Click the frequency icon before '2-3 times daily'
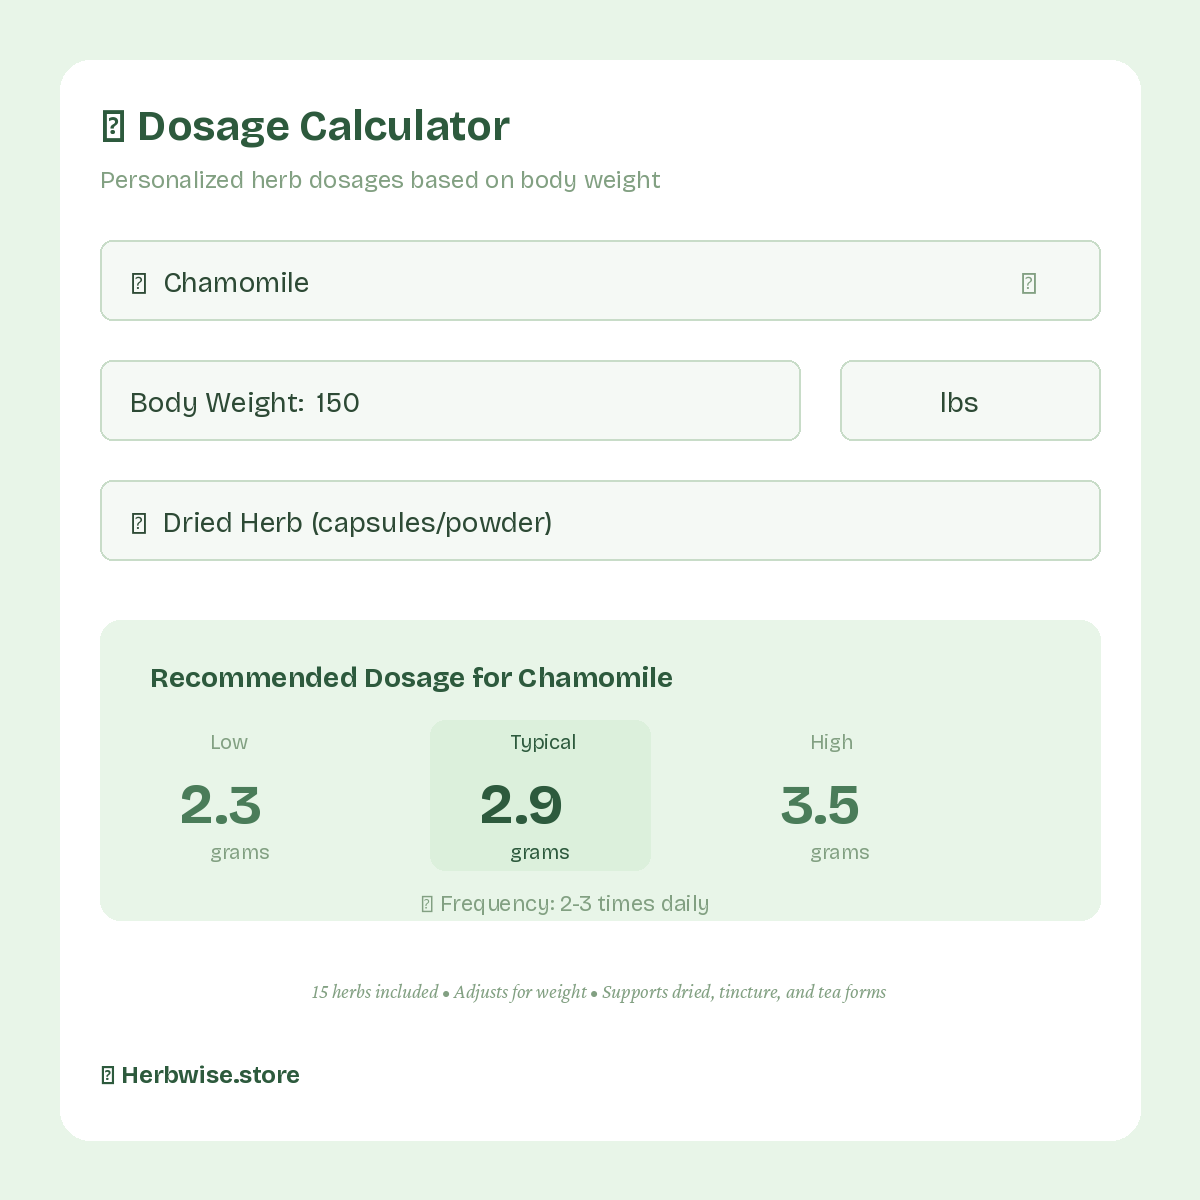This screenshot has width=1200, height=1200. pos(425,903)
